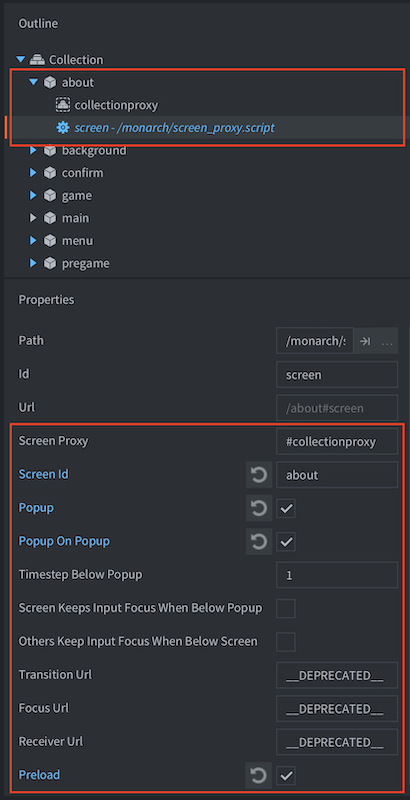This screenshot has height=800, width=410.
Task: Reset the Screen Id property value
Action: click(x=259, y=475)
